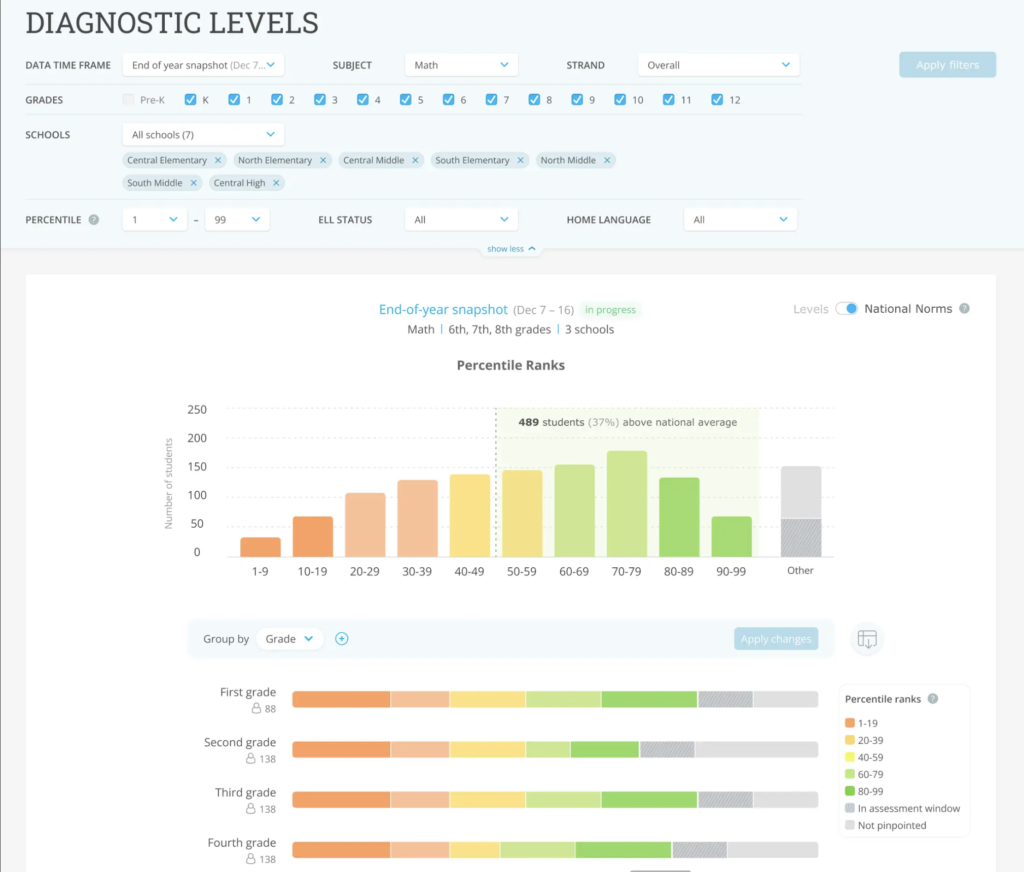Click 'In assessment window' legend entry

pyautogui.click(x=903, y=808)
